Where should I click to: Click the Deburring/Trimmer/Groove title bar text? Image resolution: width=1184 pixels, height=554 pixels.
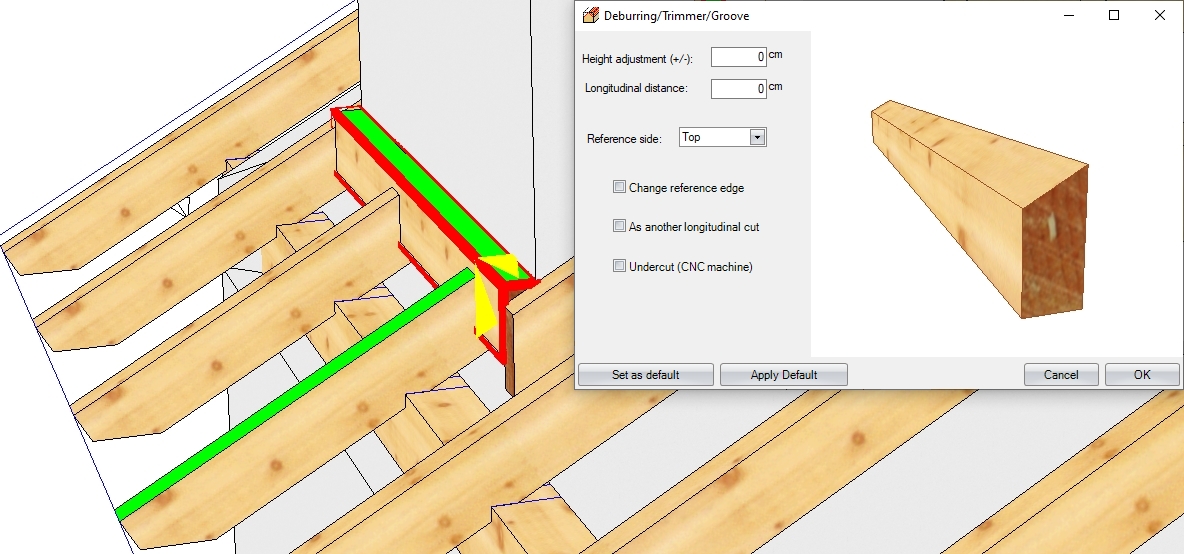[676, 16]
